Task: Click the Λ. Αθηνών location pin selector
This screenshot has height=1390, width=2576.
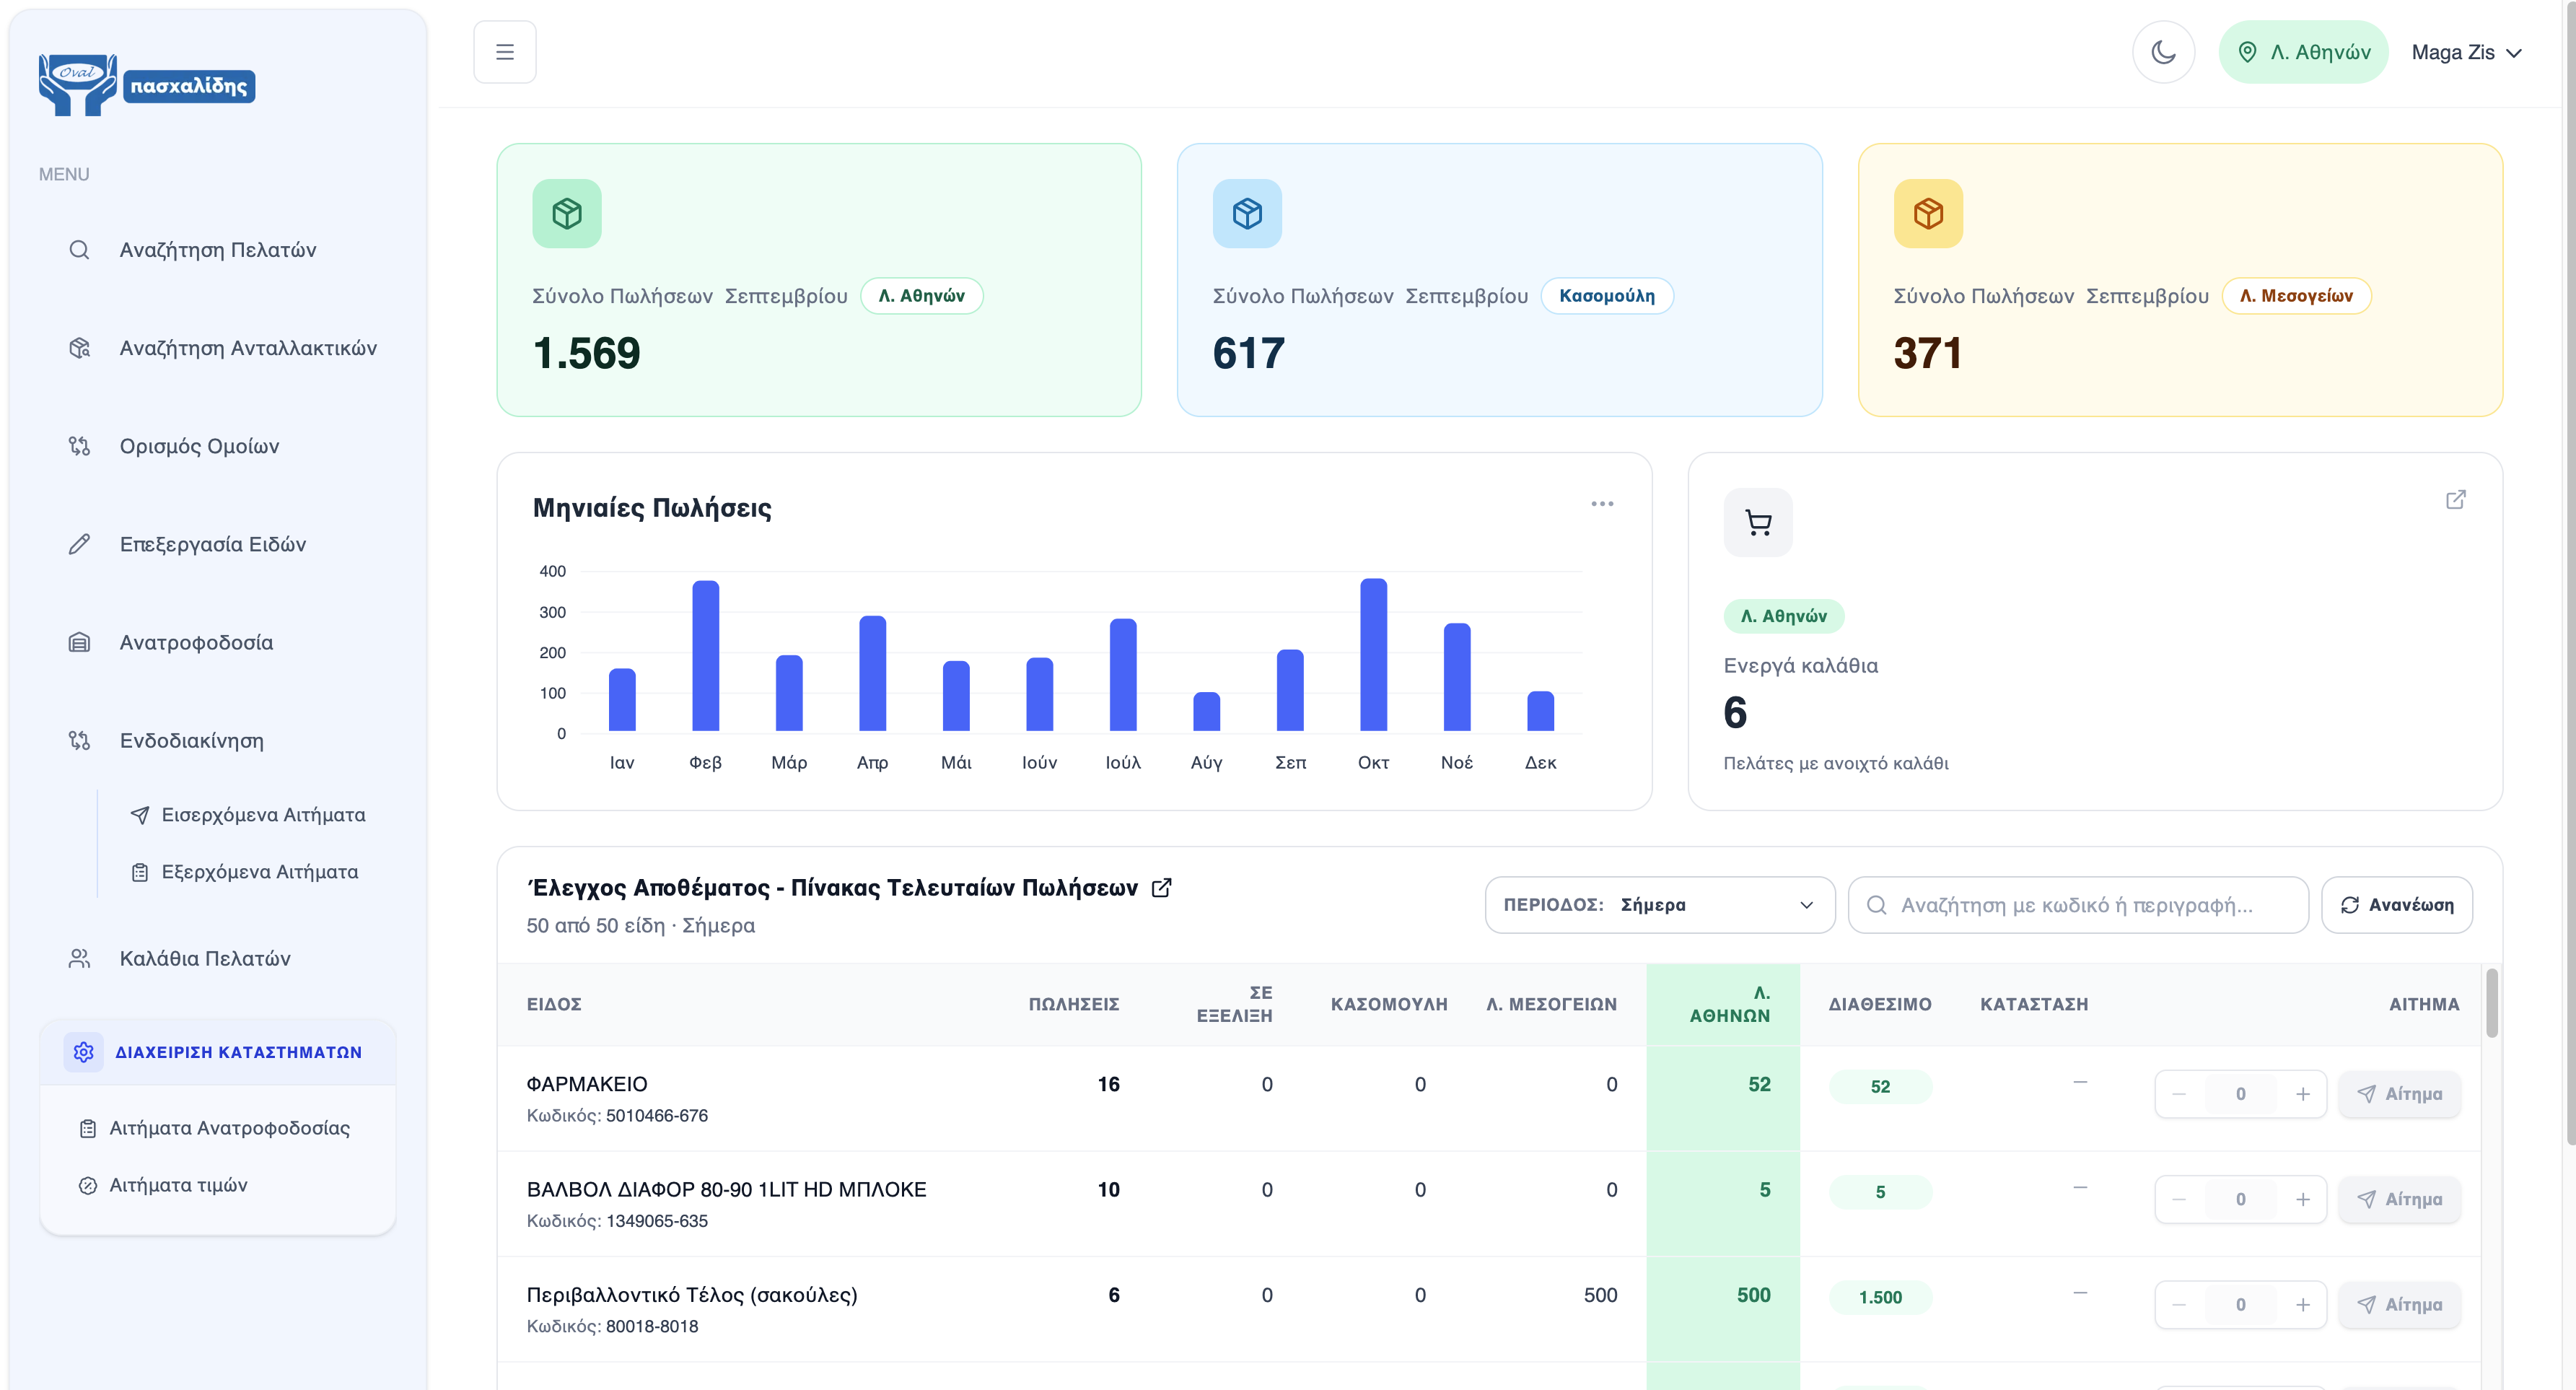Action: point(2303,52)
